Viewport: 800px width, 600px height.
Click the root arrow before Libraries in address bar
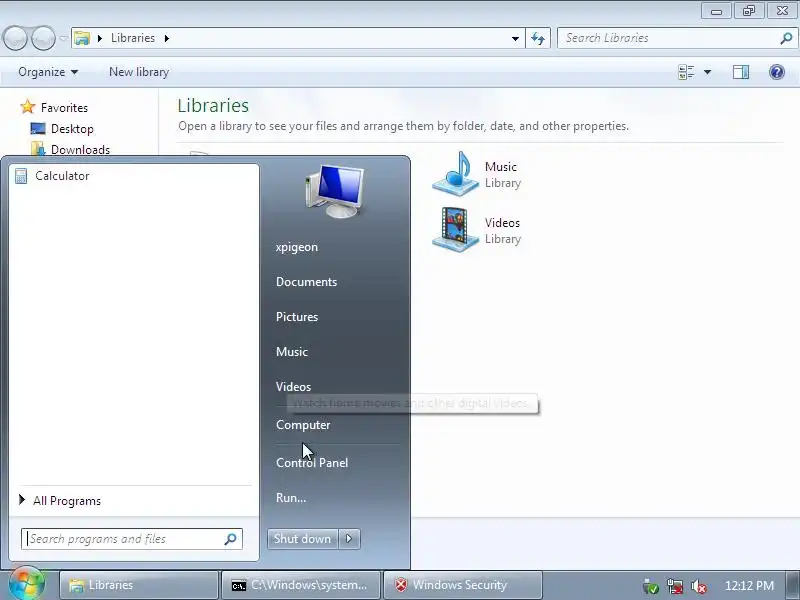pyautogui.click(x=99, y=38)
